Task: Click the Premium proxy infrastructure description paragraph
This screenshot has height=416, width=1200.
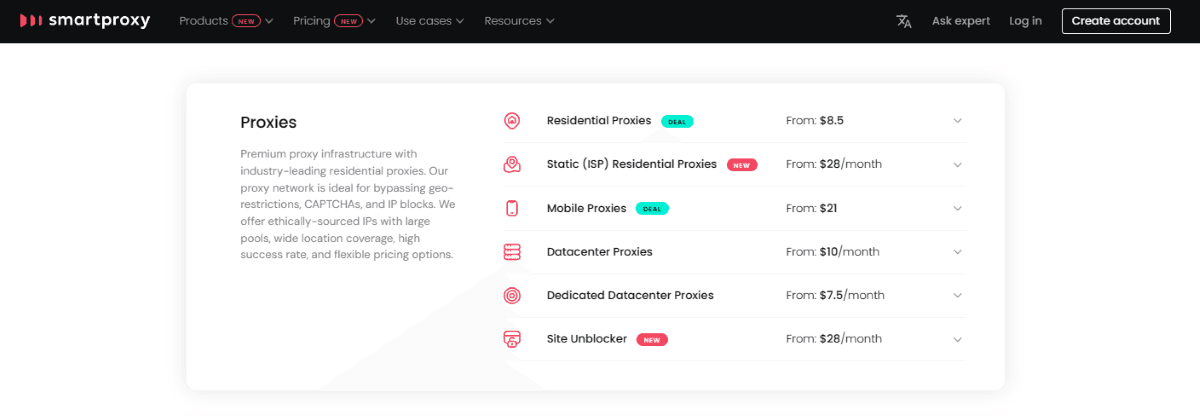Action: coord(348,204)
